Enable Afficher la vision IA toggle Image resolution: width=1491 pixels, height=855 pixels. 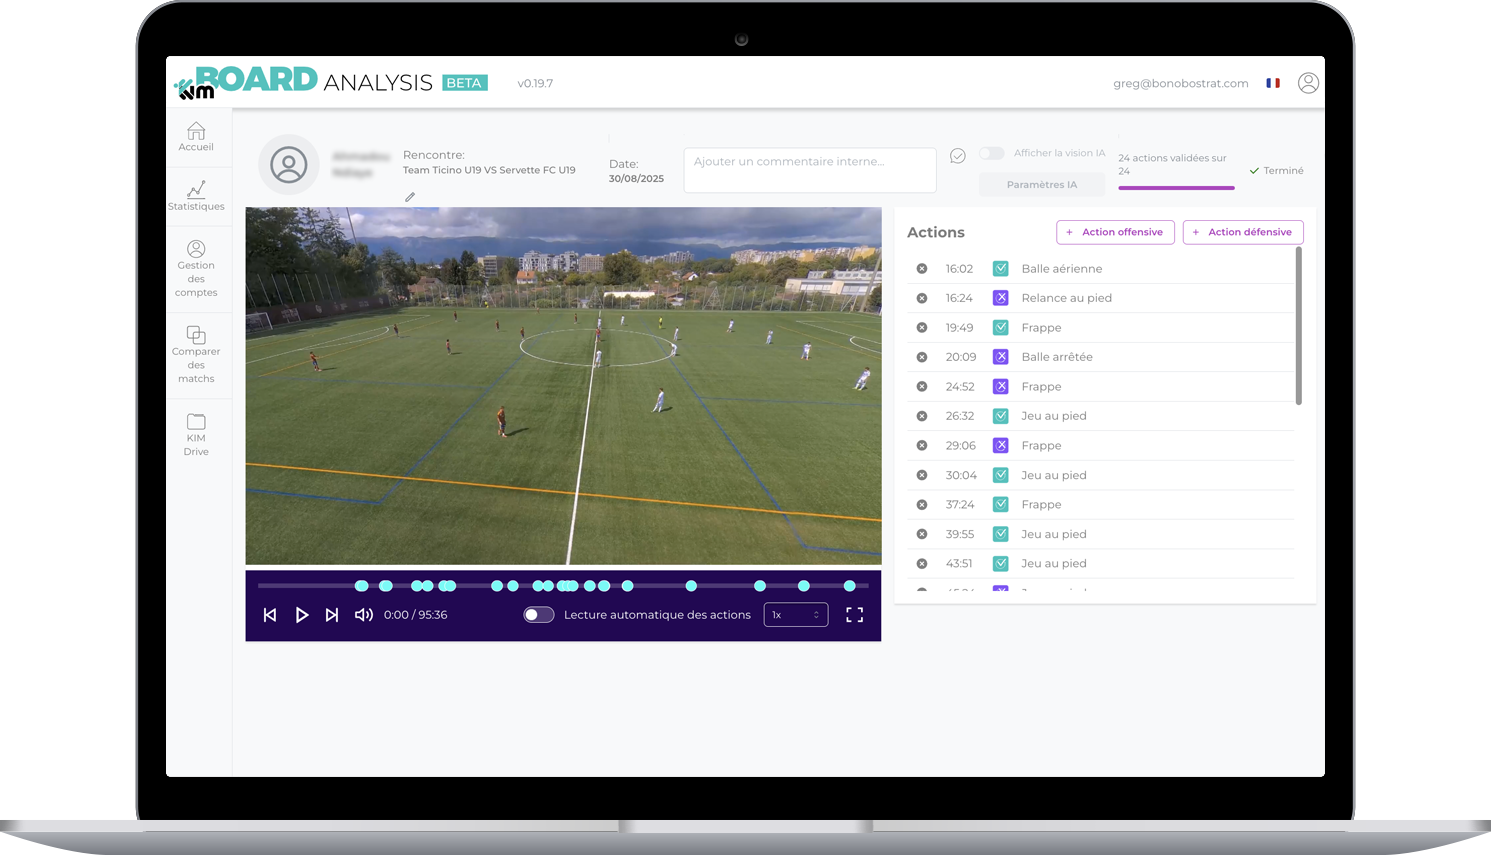pyautogui.click(x=991, y=154)
